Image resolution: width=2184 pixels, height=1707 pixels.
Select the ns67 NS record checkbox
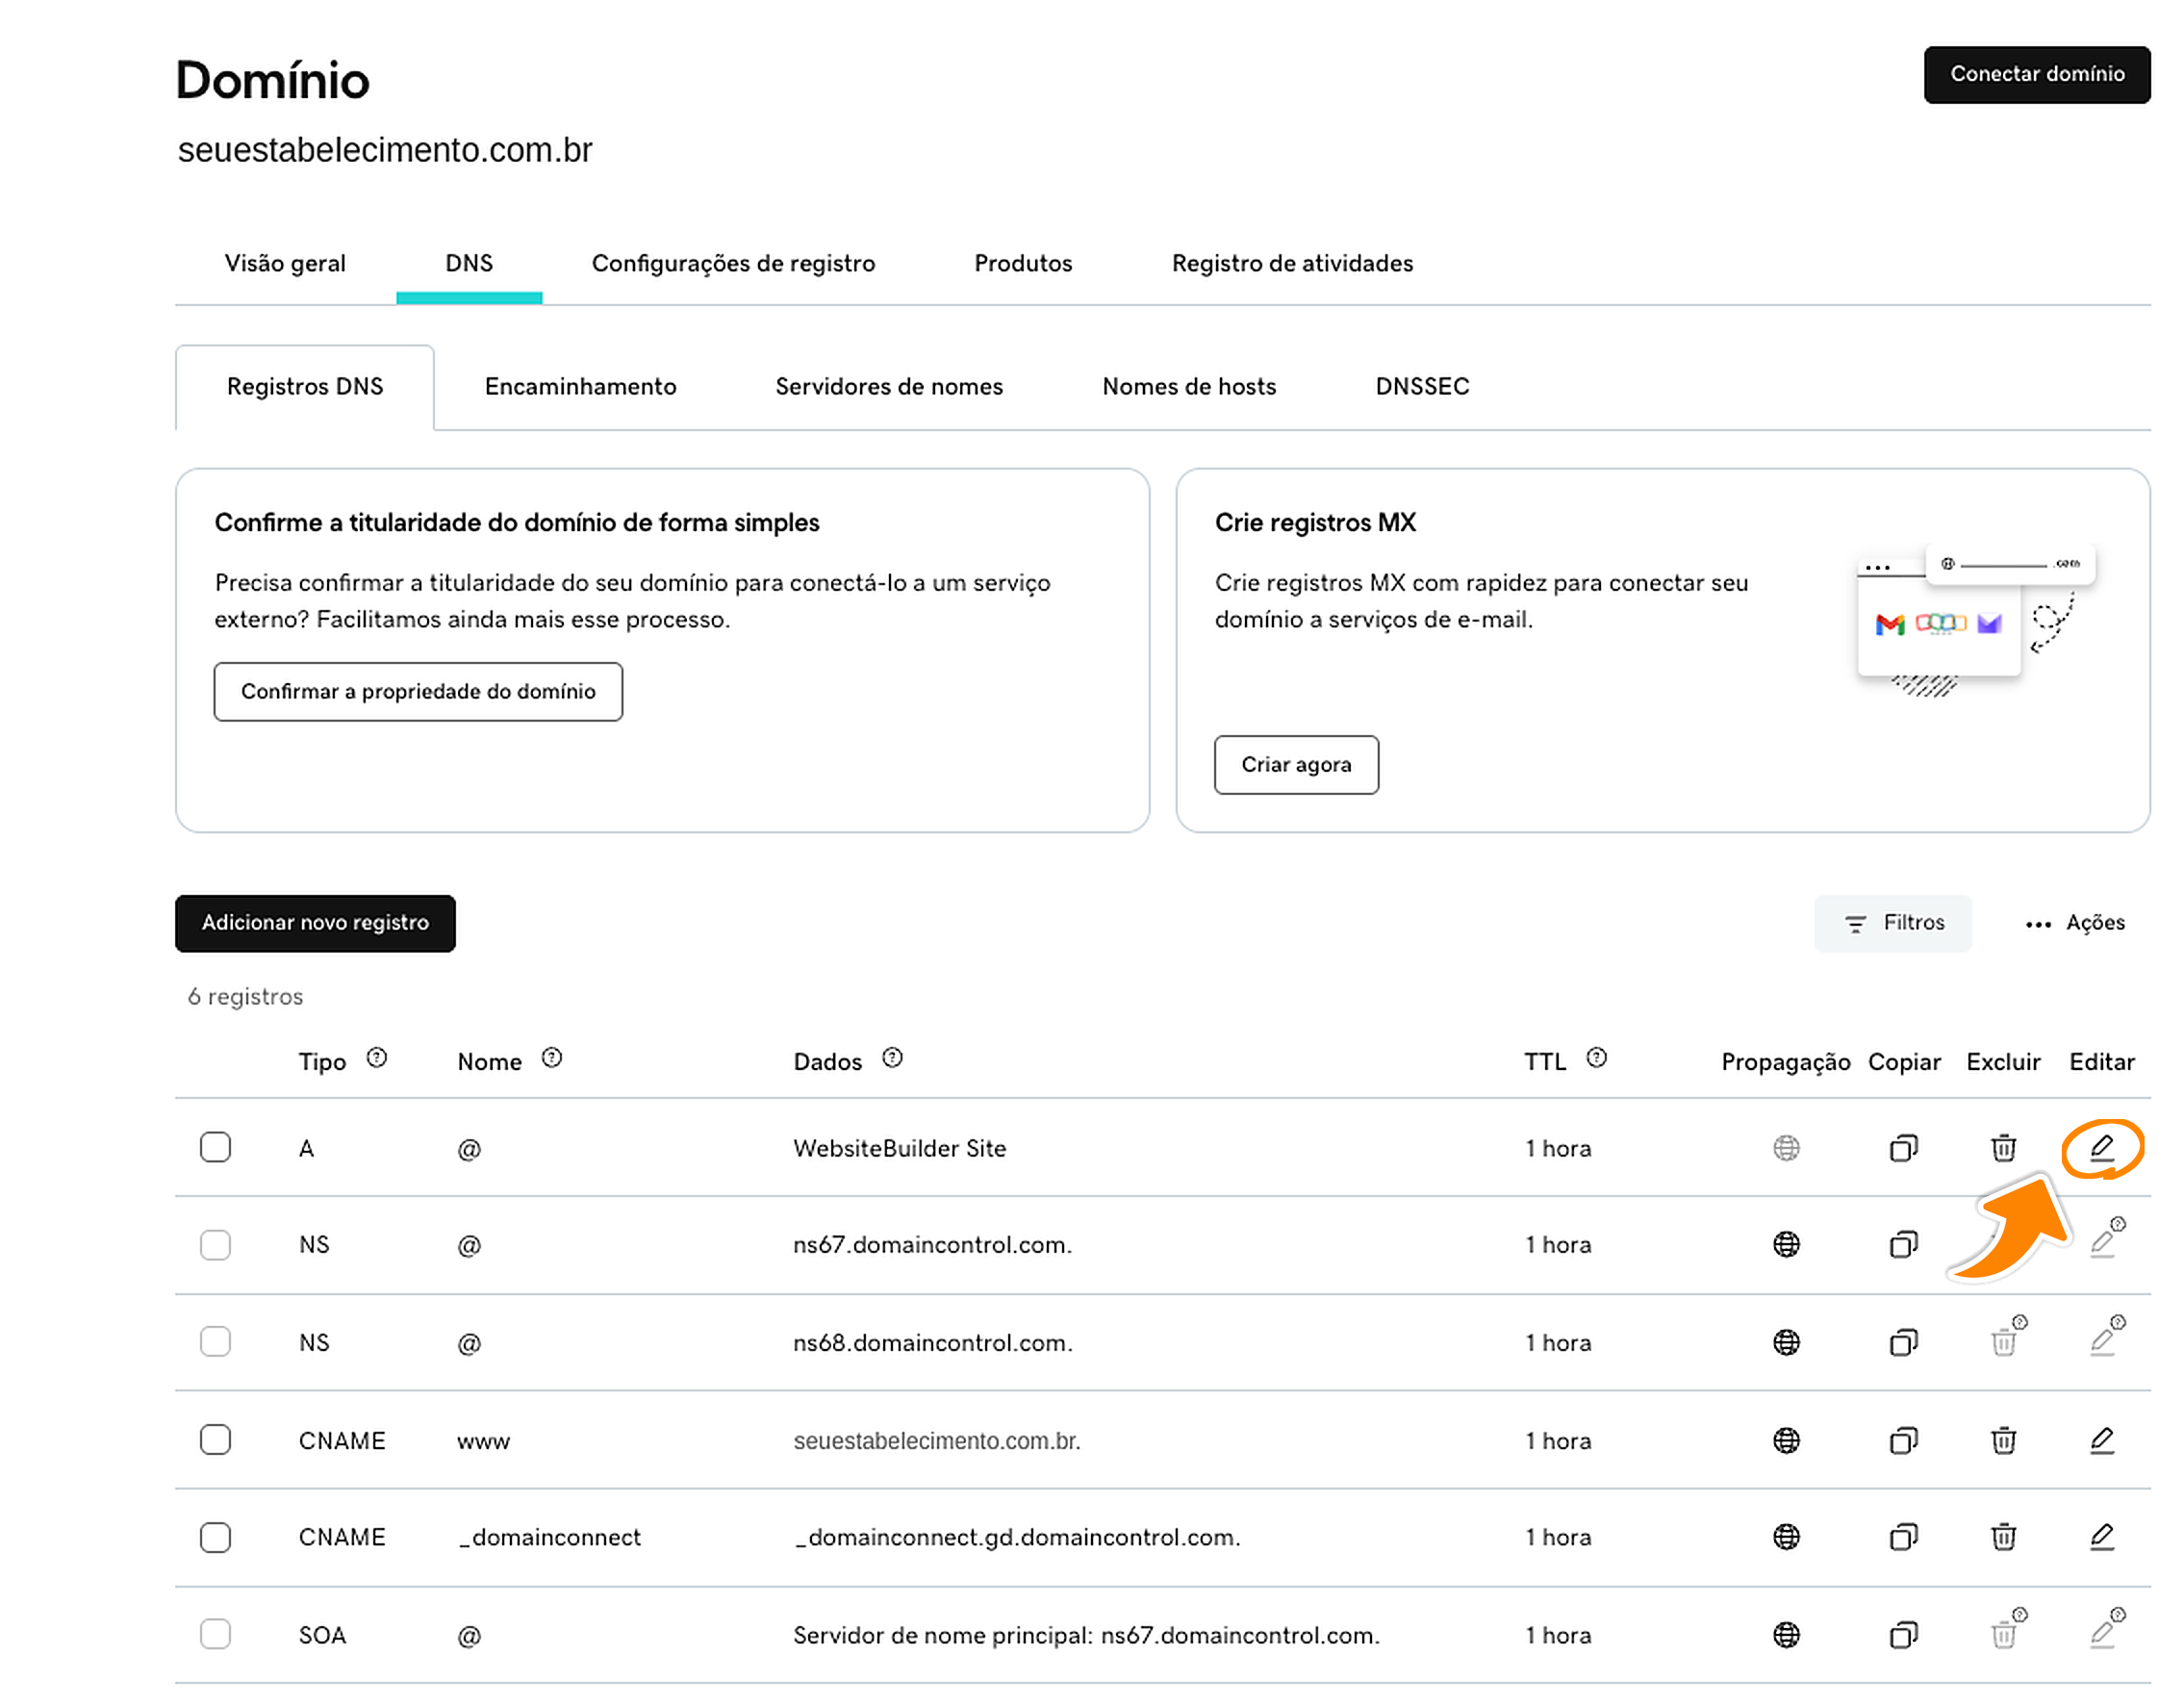tap(215, 1245)
